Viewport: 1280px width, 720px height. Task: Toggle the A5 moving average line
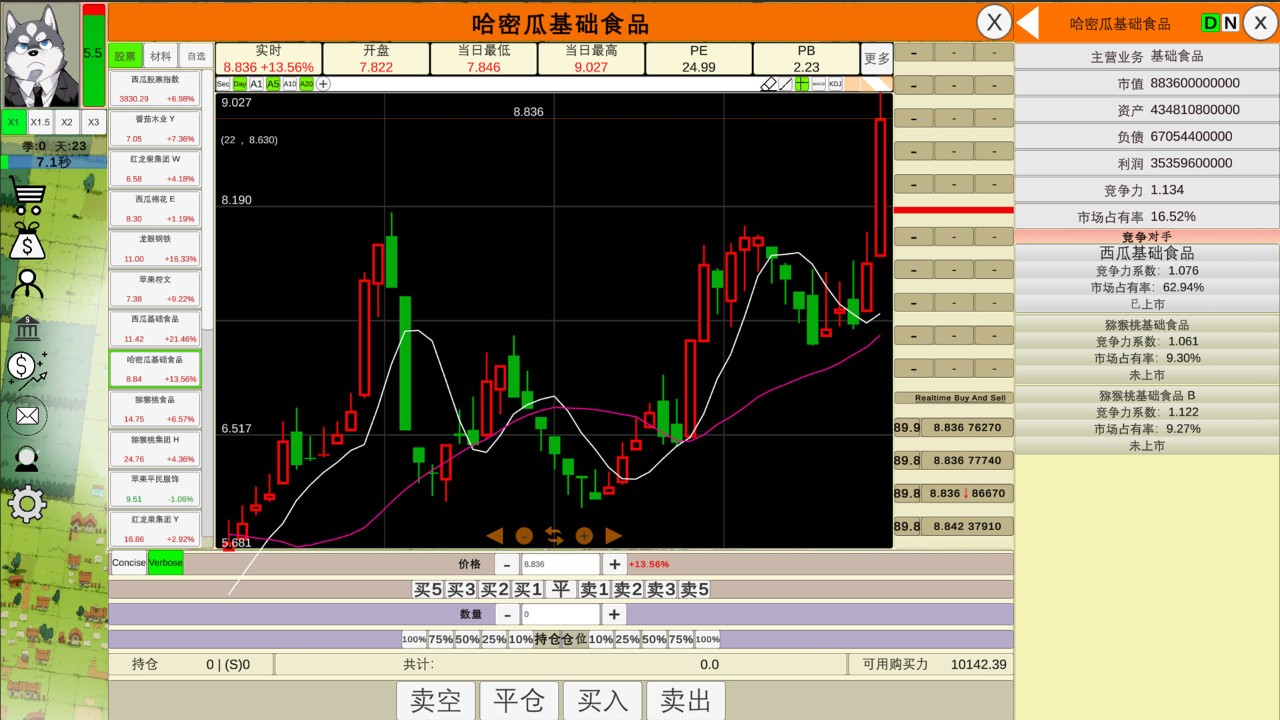(x=273, y=84)
